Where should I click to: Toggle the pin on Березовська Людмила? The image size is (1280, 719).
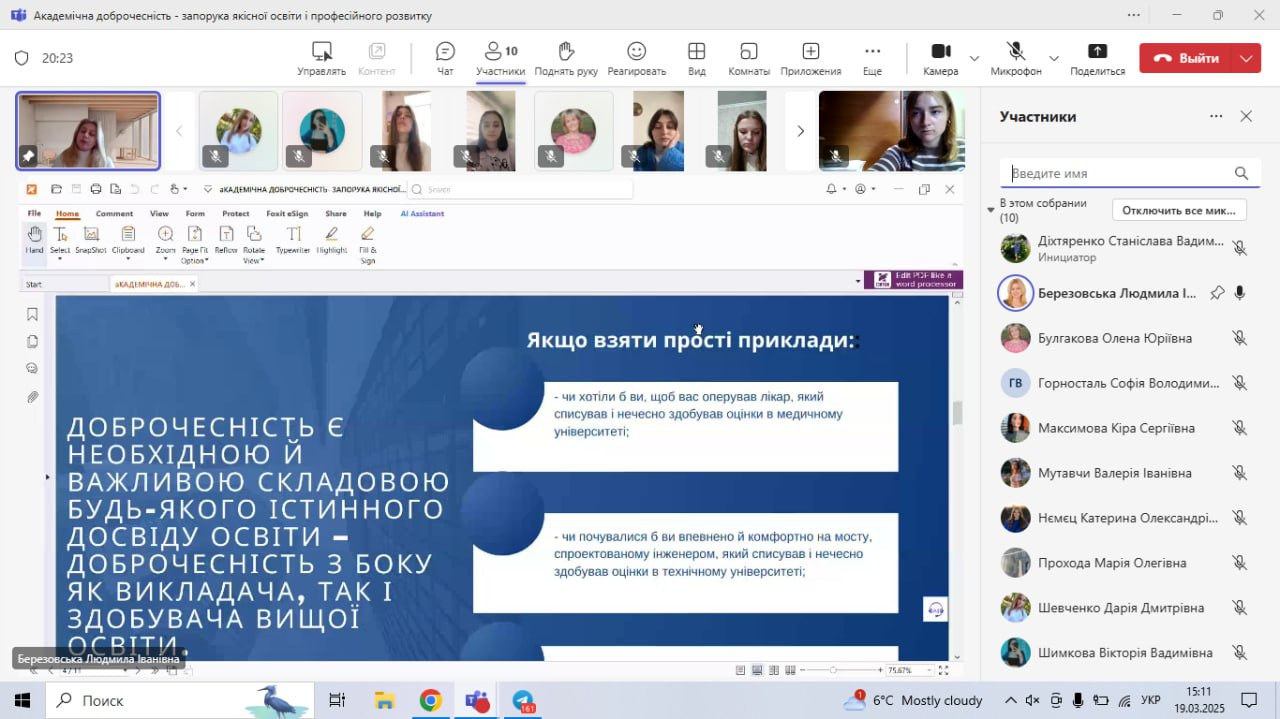1217,293
